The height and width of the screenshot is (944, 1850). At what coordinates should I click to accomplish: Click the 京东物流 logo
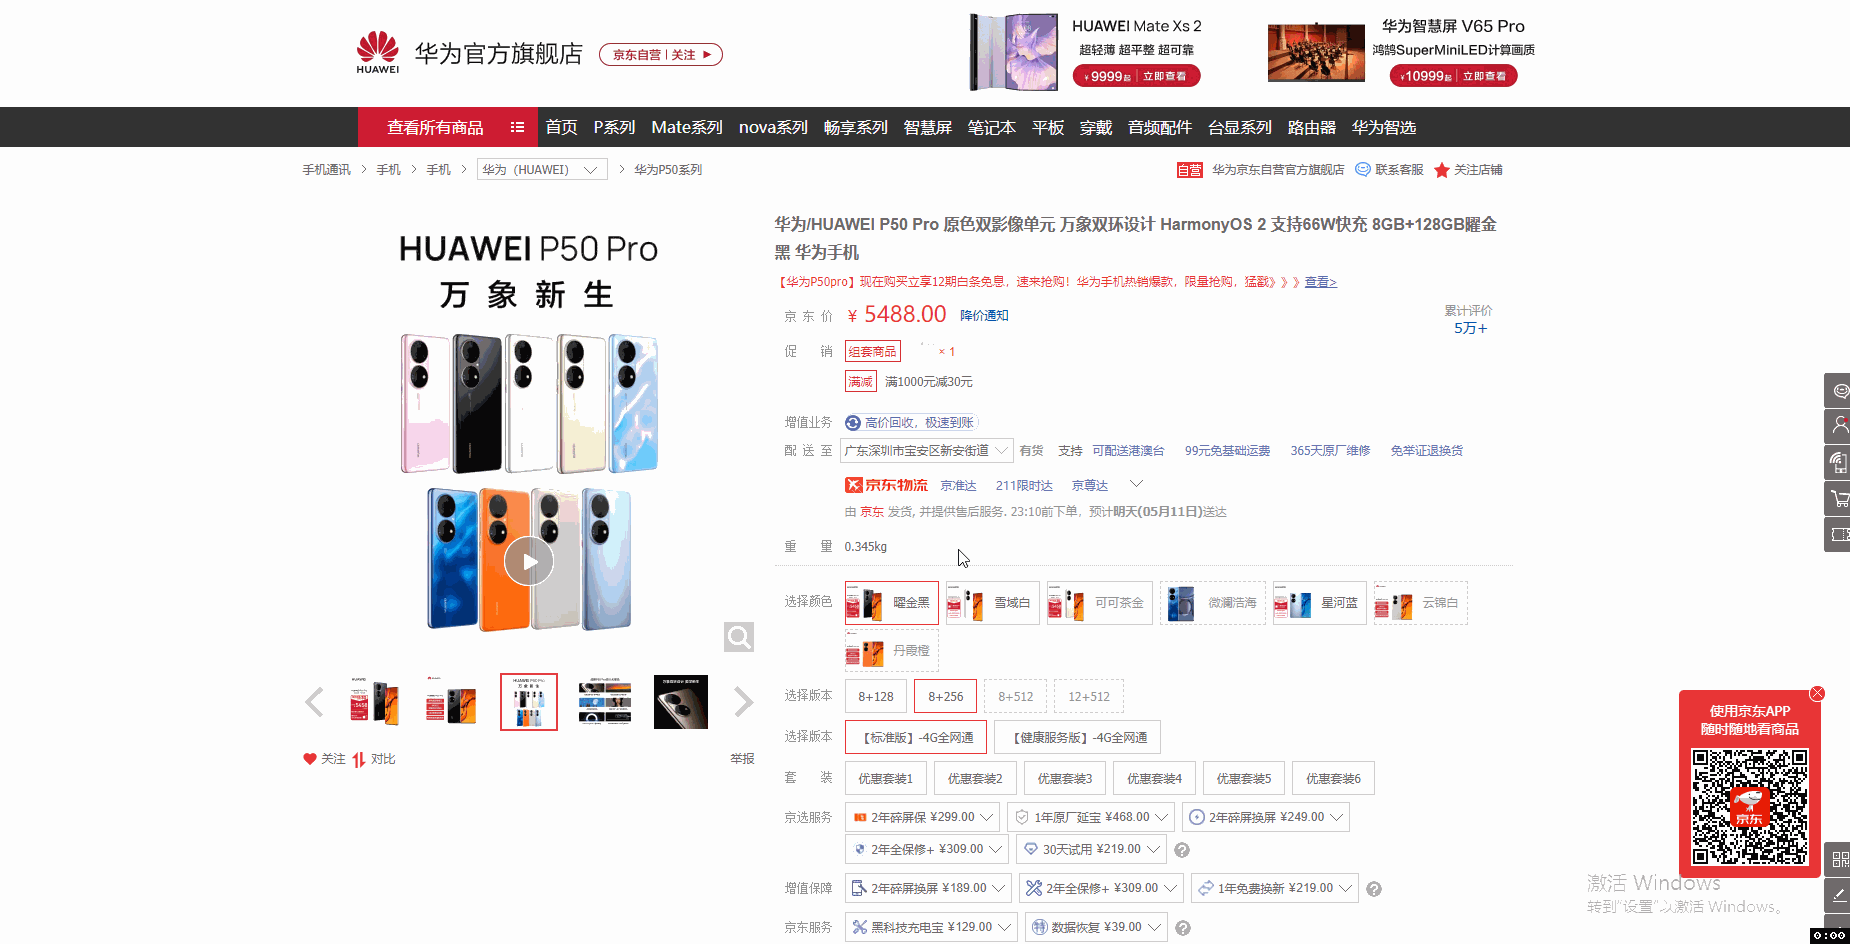tap(886, 485)
